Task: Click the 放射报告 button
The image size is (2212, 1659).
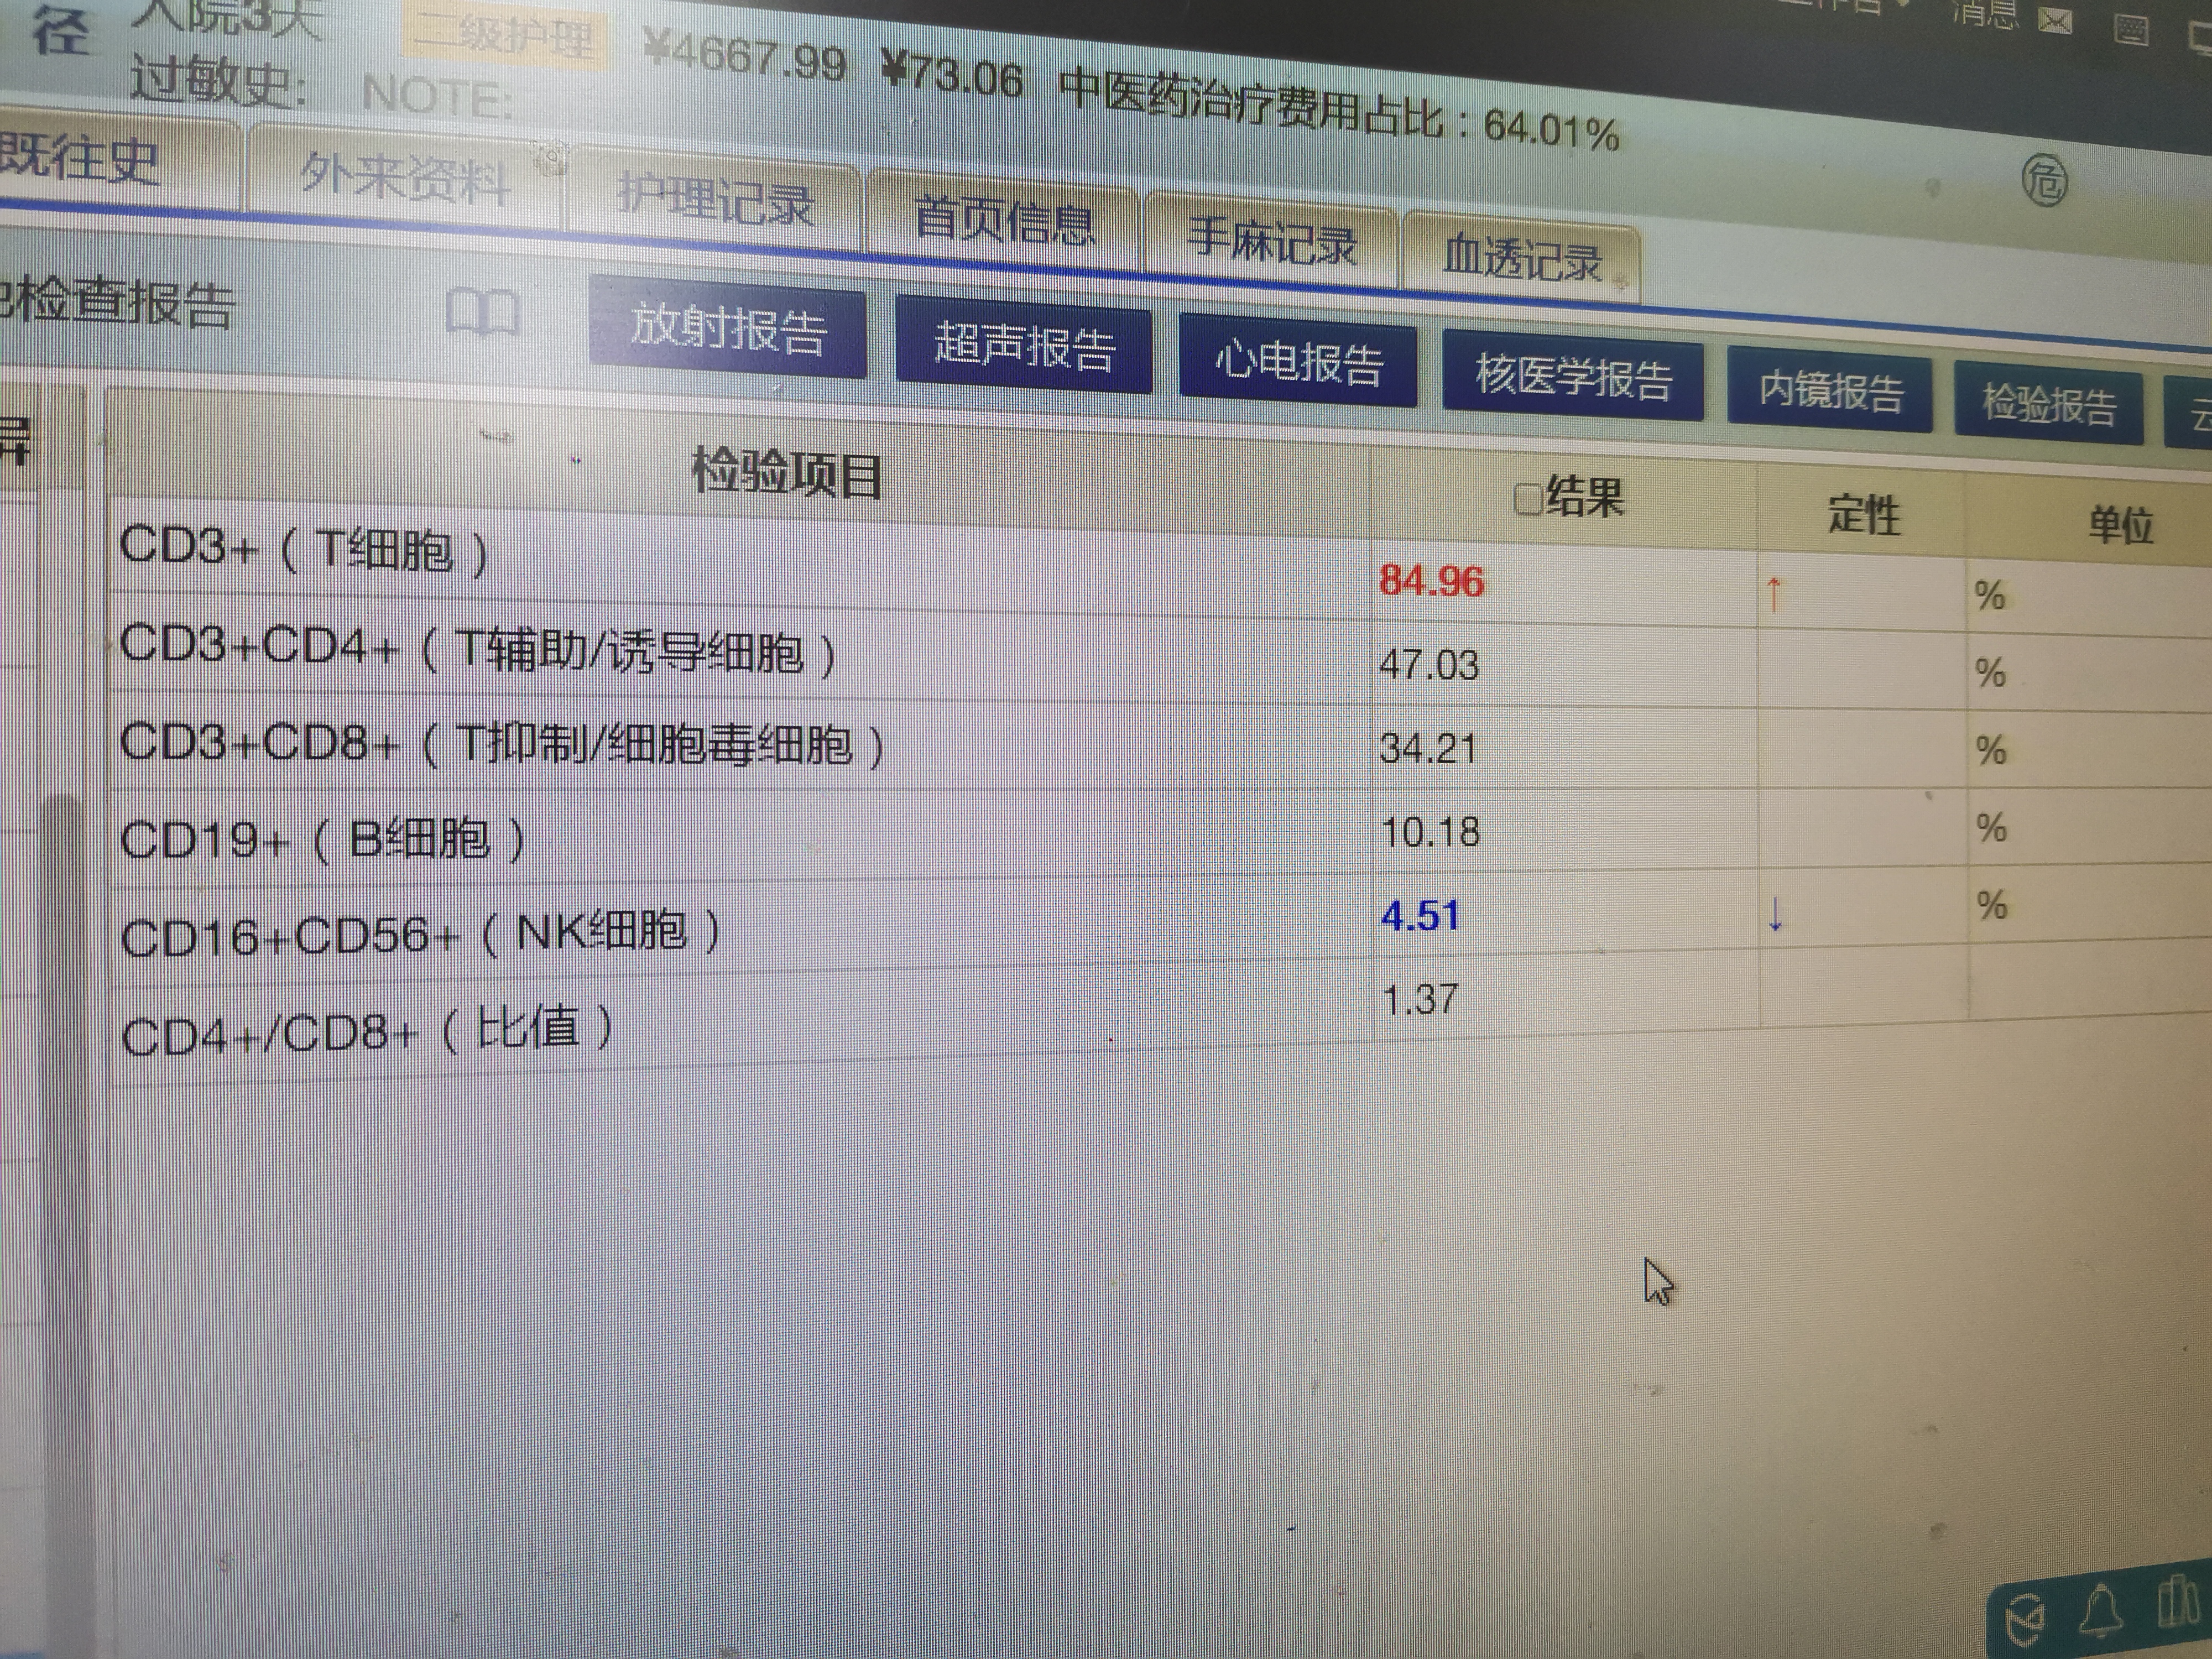Action: tap(727, 330)
